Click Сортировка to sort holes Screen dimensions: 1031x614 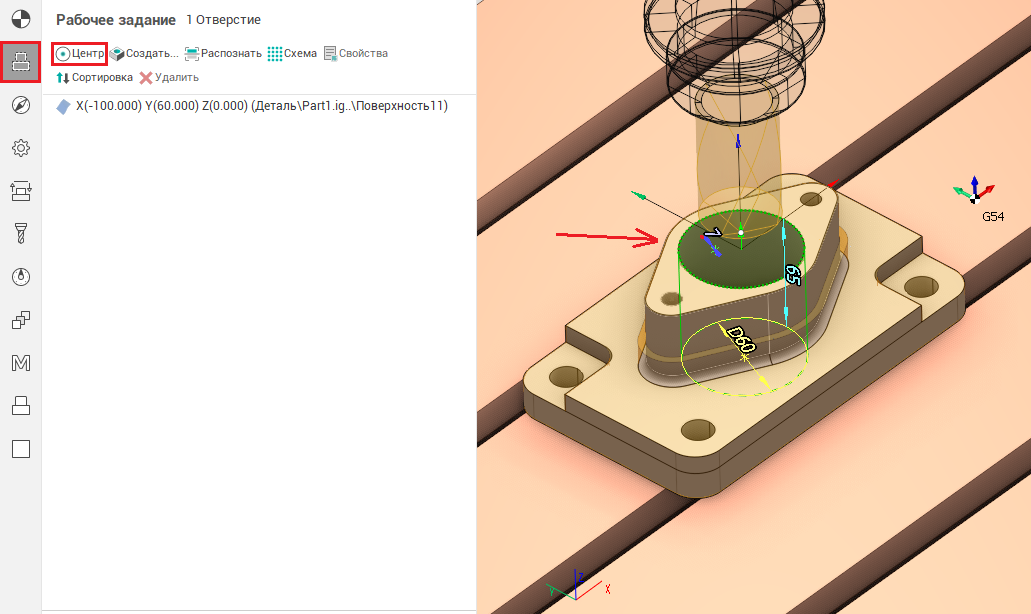point(94,77)
